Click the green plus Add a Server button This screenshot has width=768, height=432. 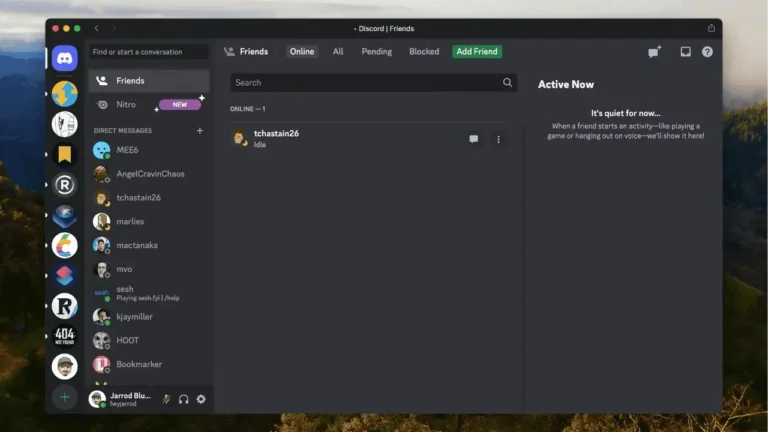pyautogui.click(x=65, y=397)
